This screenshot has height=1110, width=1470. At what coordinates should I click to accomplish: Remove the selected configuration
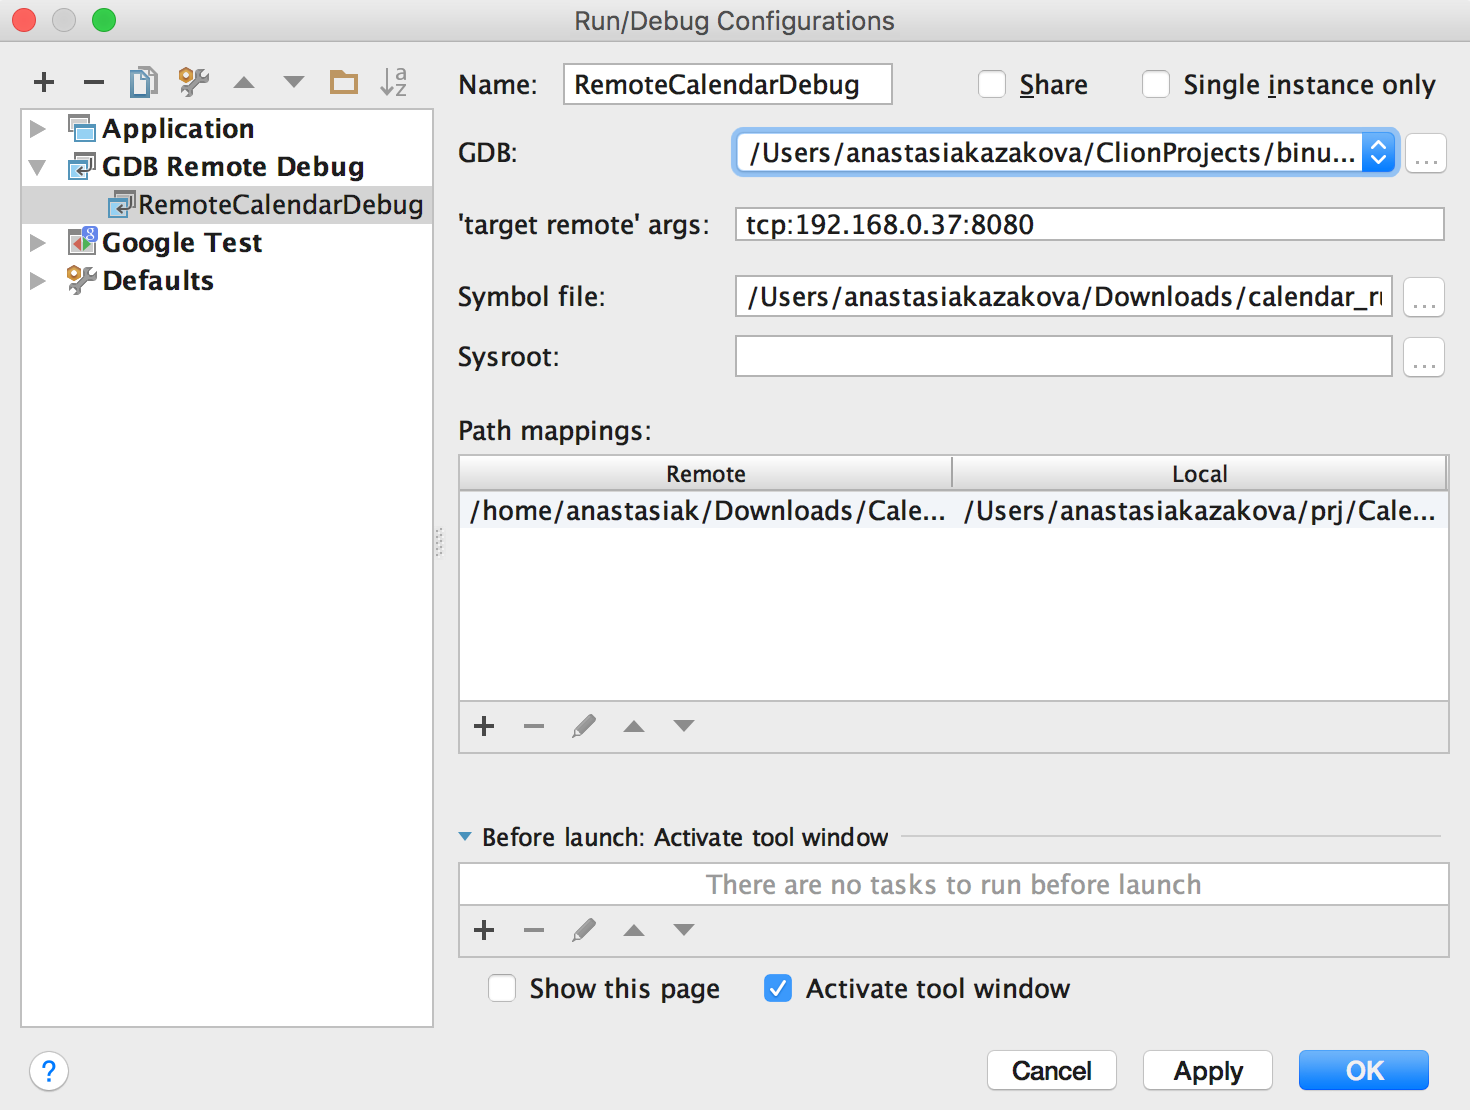(94, 82)
